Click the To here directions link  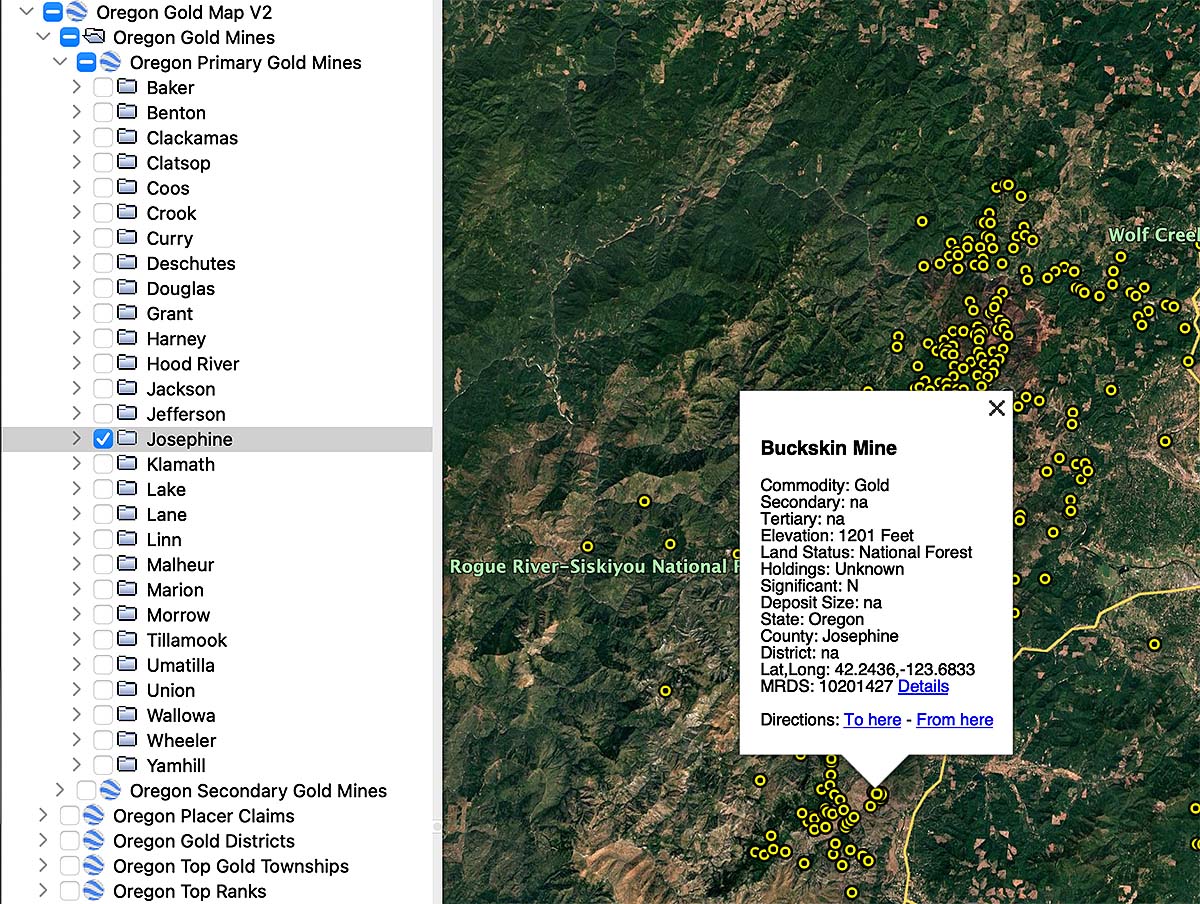click(x=872, y=720)
